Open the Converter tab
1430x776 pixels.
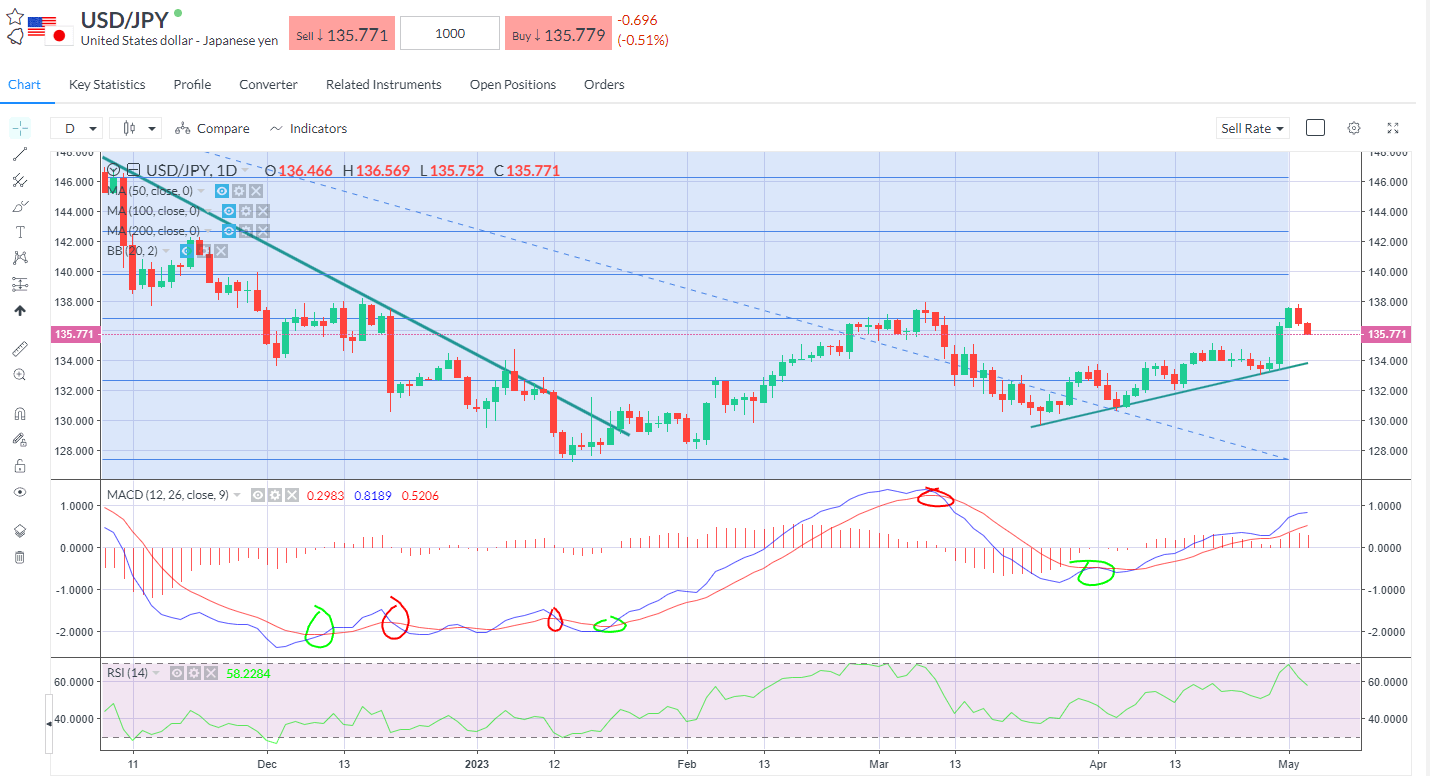(268, 85)
